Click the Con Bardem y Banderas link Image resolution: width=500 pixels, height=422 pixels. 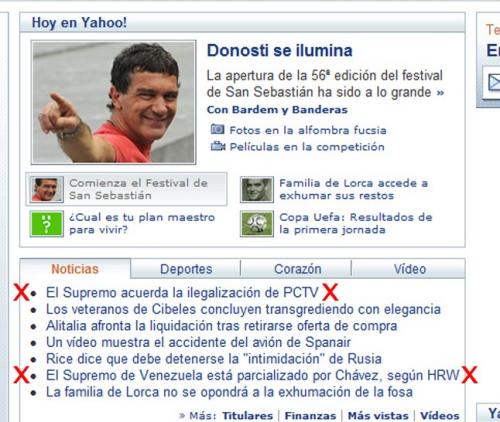[277, 110]
